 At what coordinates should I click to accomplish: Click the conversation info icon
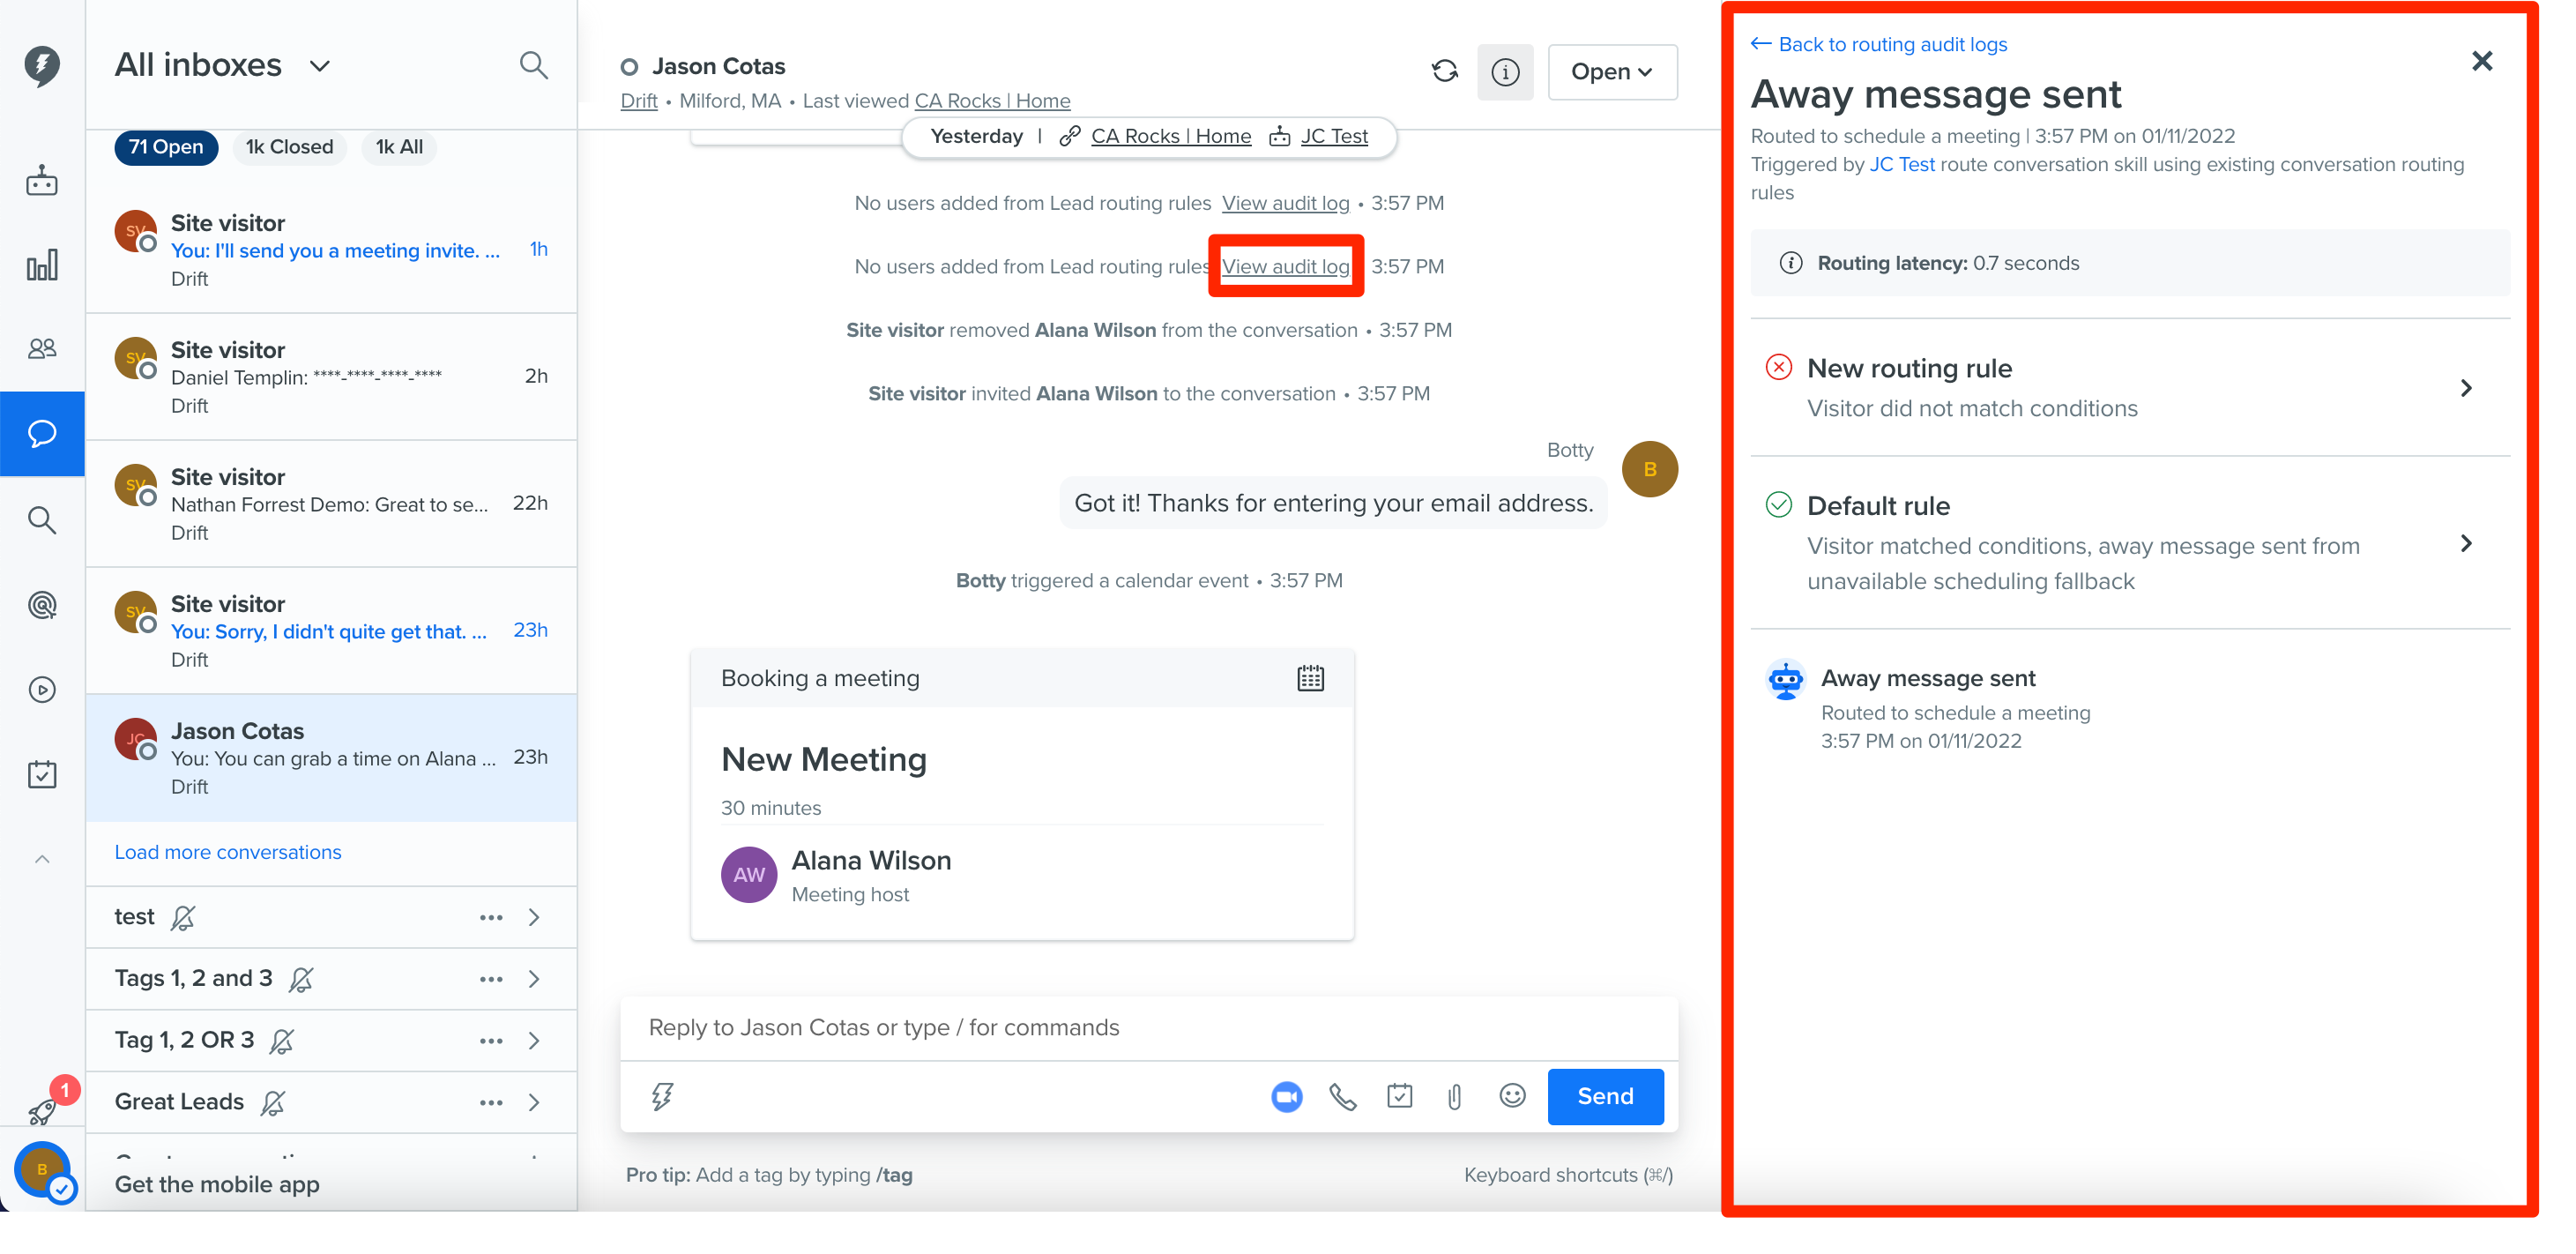click(1505, 72)
